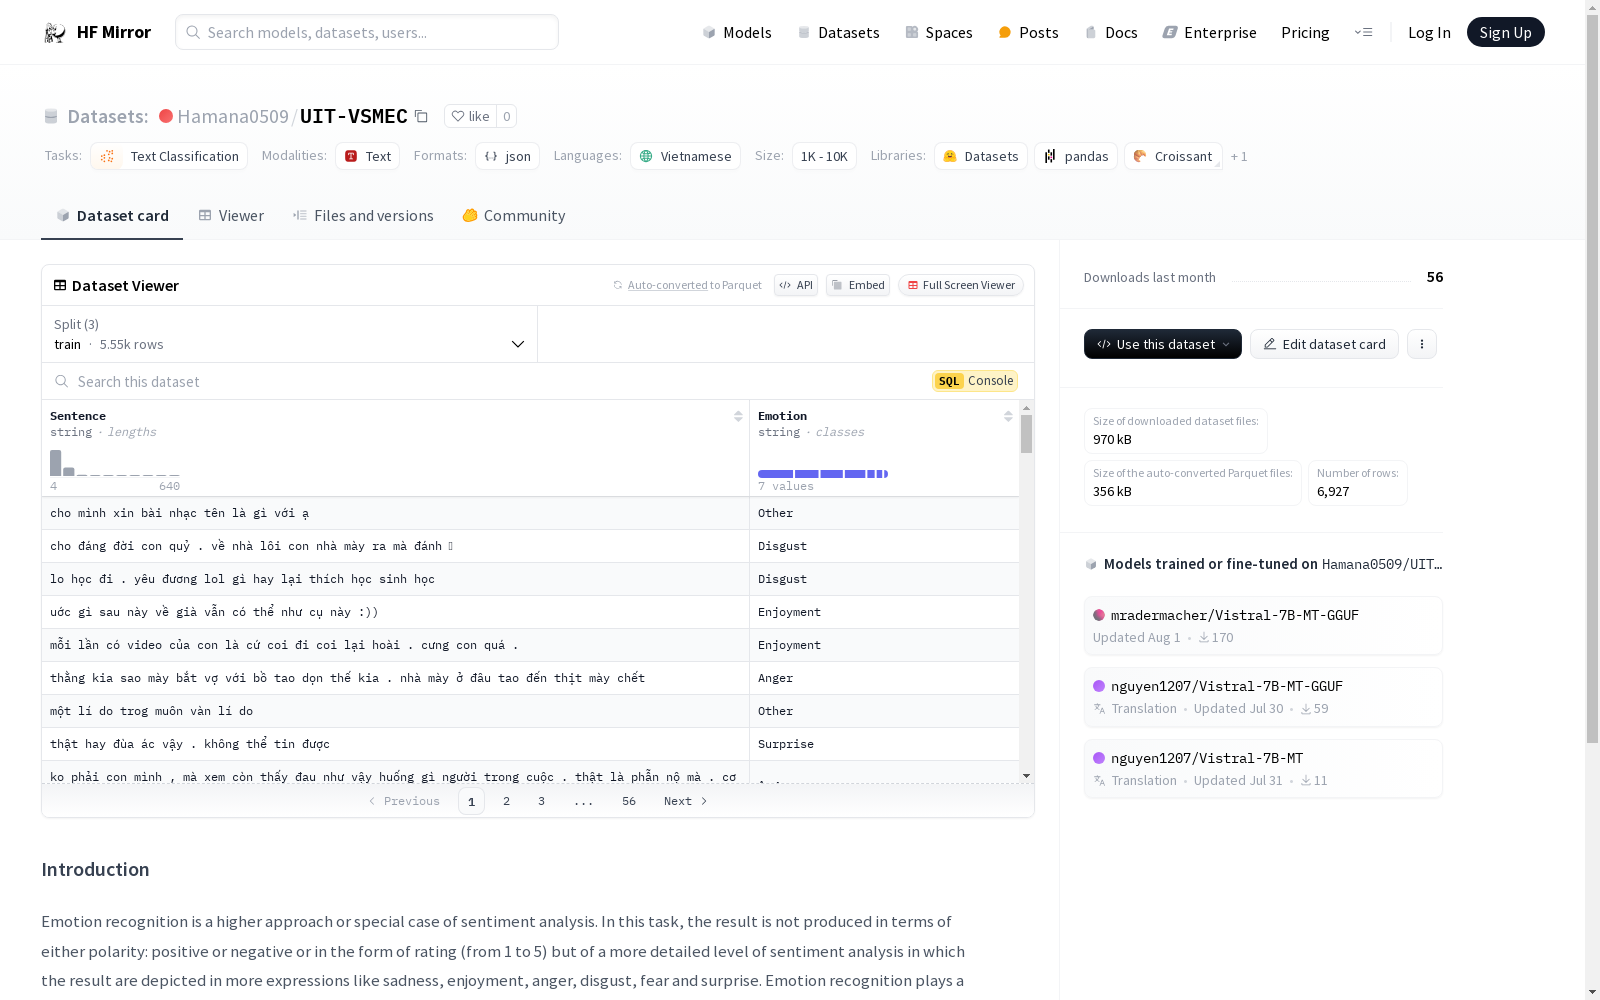Image resolution: width=1600 pixels, height=1000 pixels.
Task: Switch to the Community tab
Action: [x=514, y=216]
